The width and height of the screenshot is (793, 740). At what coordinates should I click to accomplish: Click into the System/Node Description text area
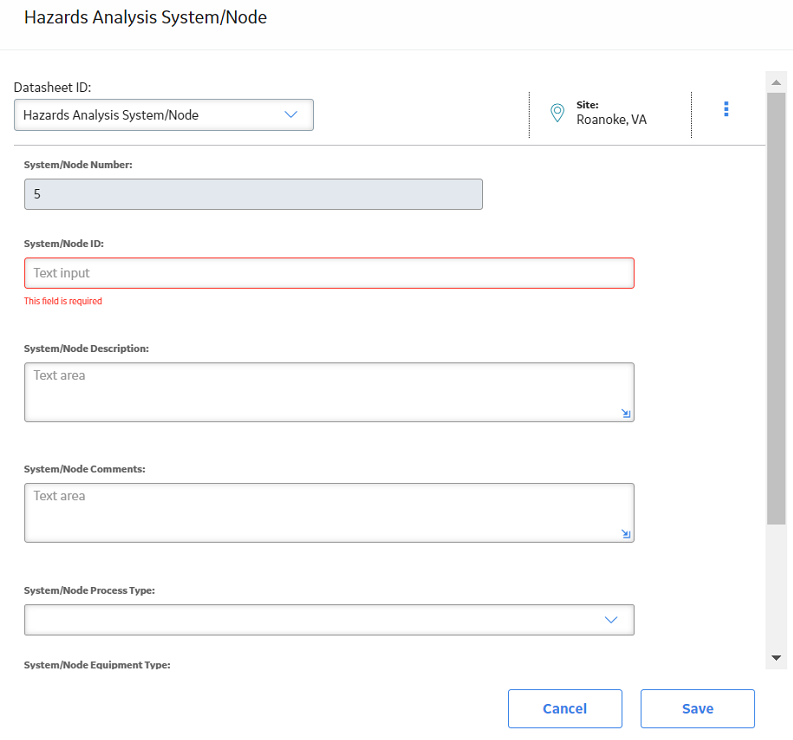point(329,392)
